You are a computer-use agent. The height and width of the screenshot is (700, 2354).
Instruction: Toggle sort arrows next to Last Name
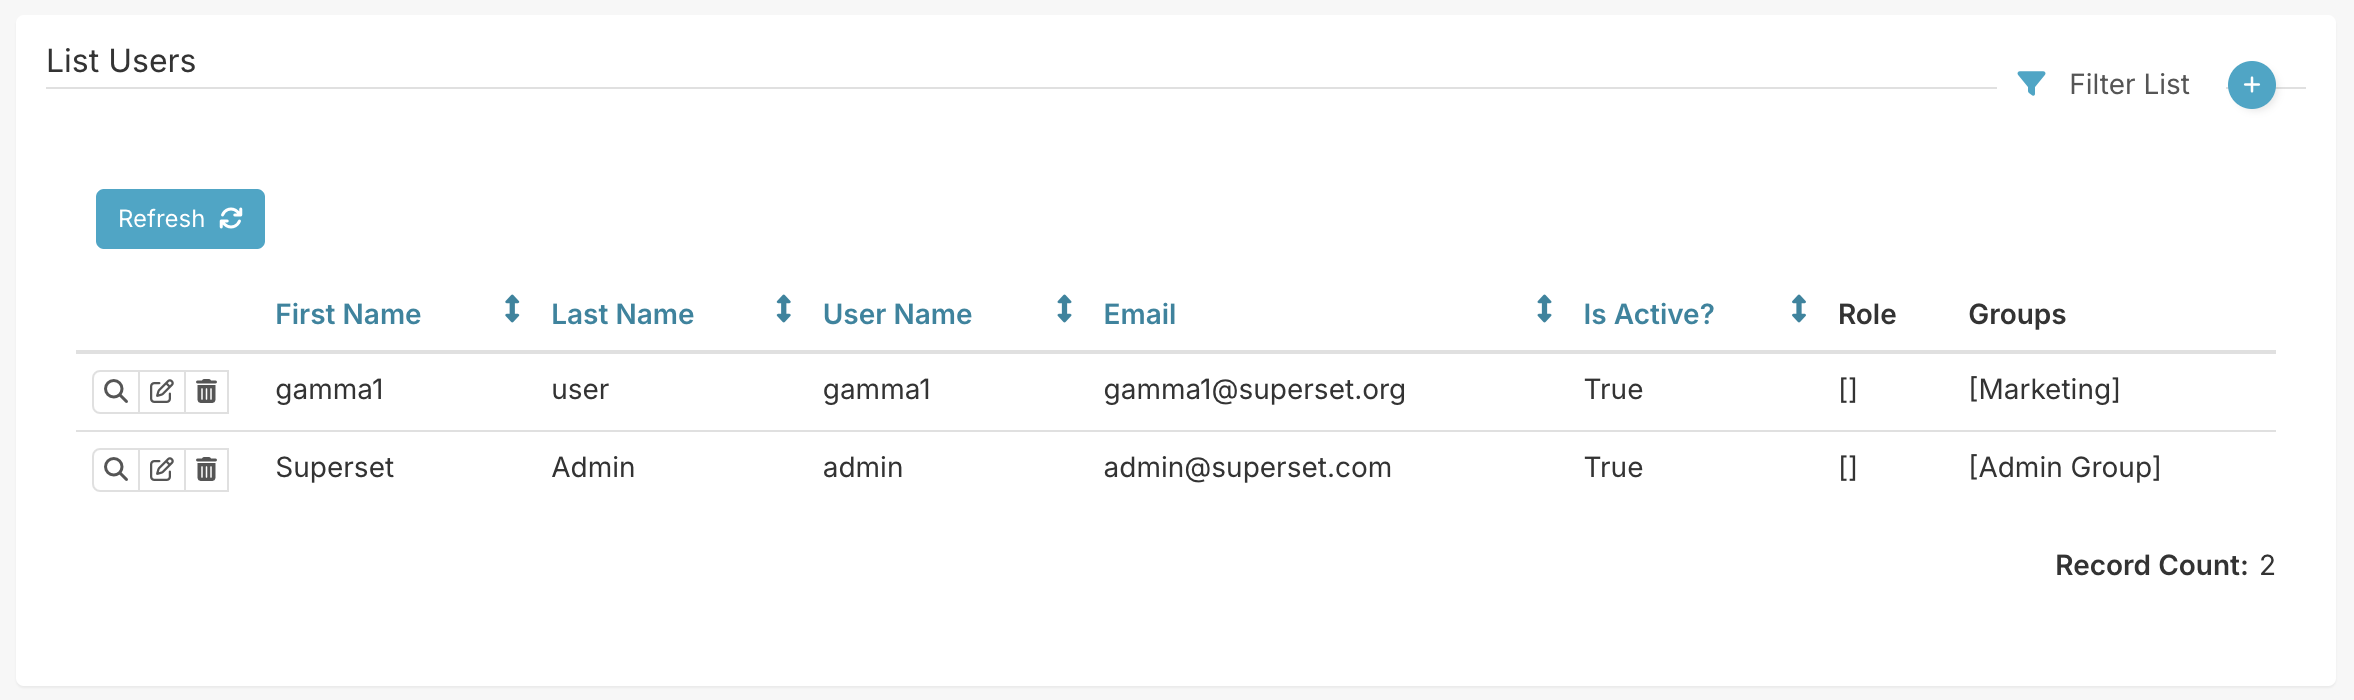[784, 309]
